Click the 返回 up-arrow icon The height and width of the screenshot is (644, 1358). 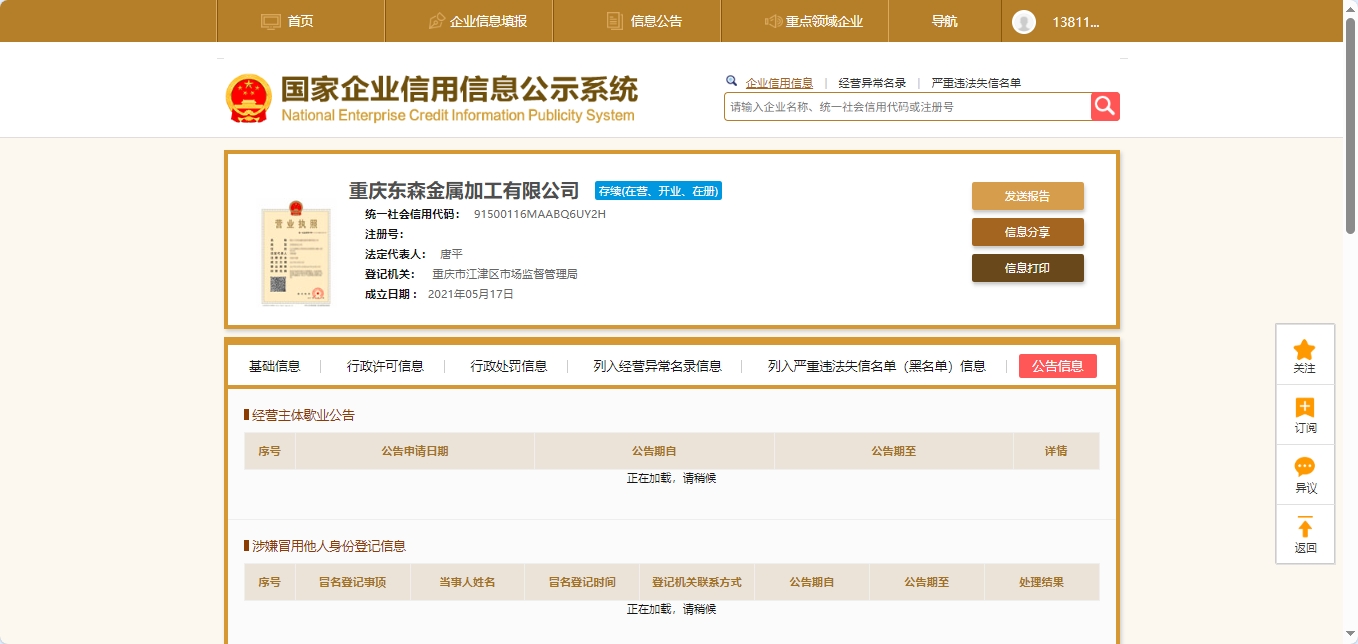tap(1304, 527)
